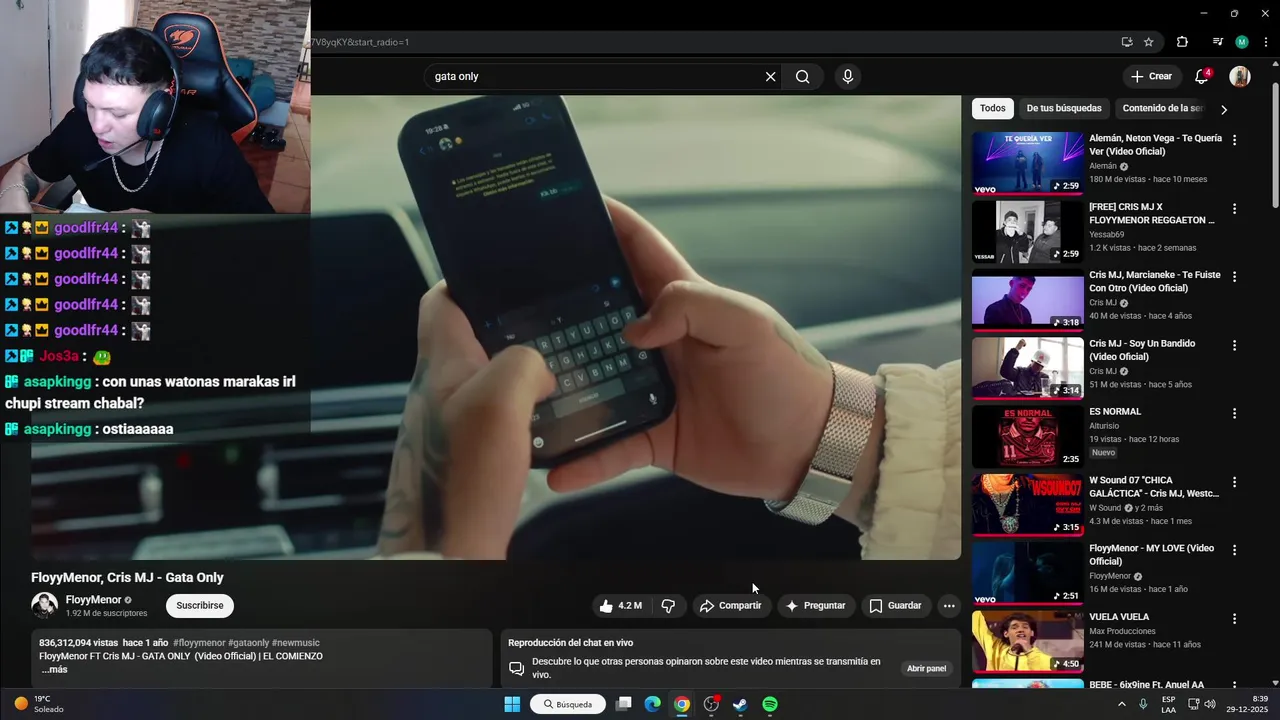Image resolution: width=1280 pixels, height=720 pixels.
Task: Launch Microsoft Edge from taskbar
Action: point(652,704)
